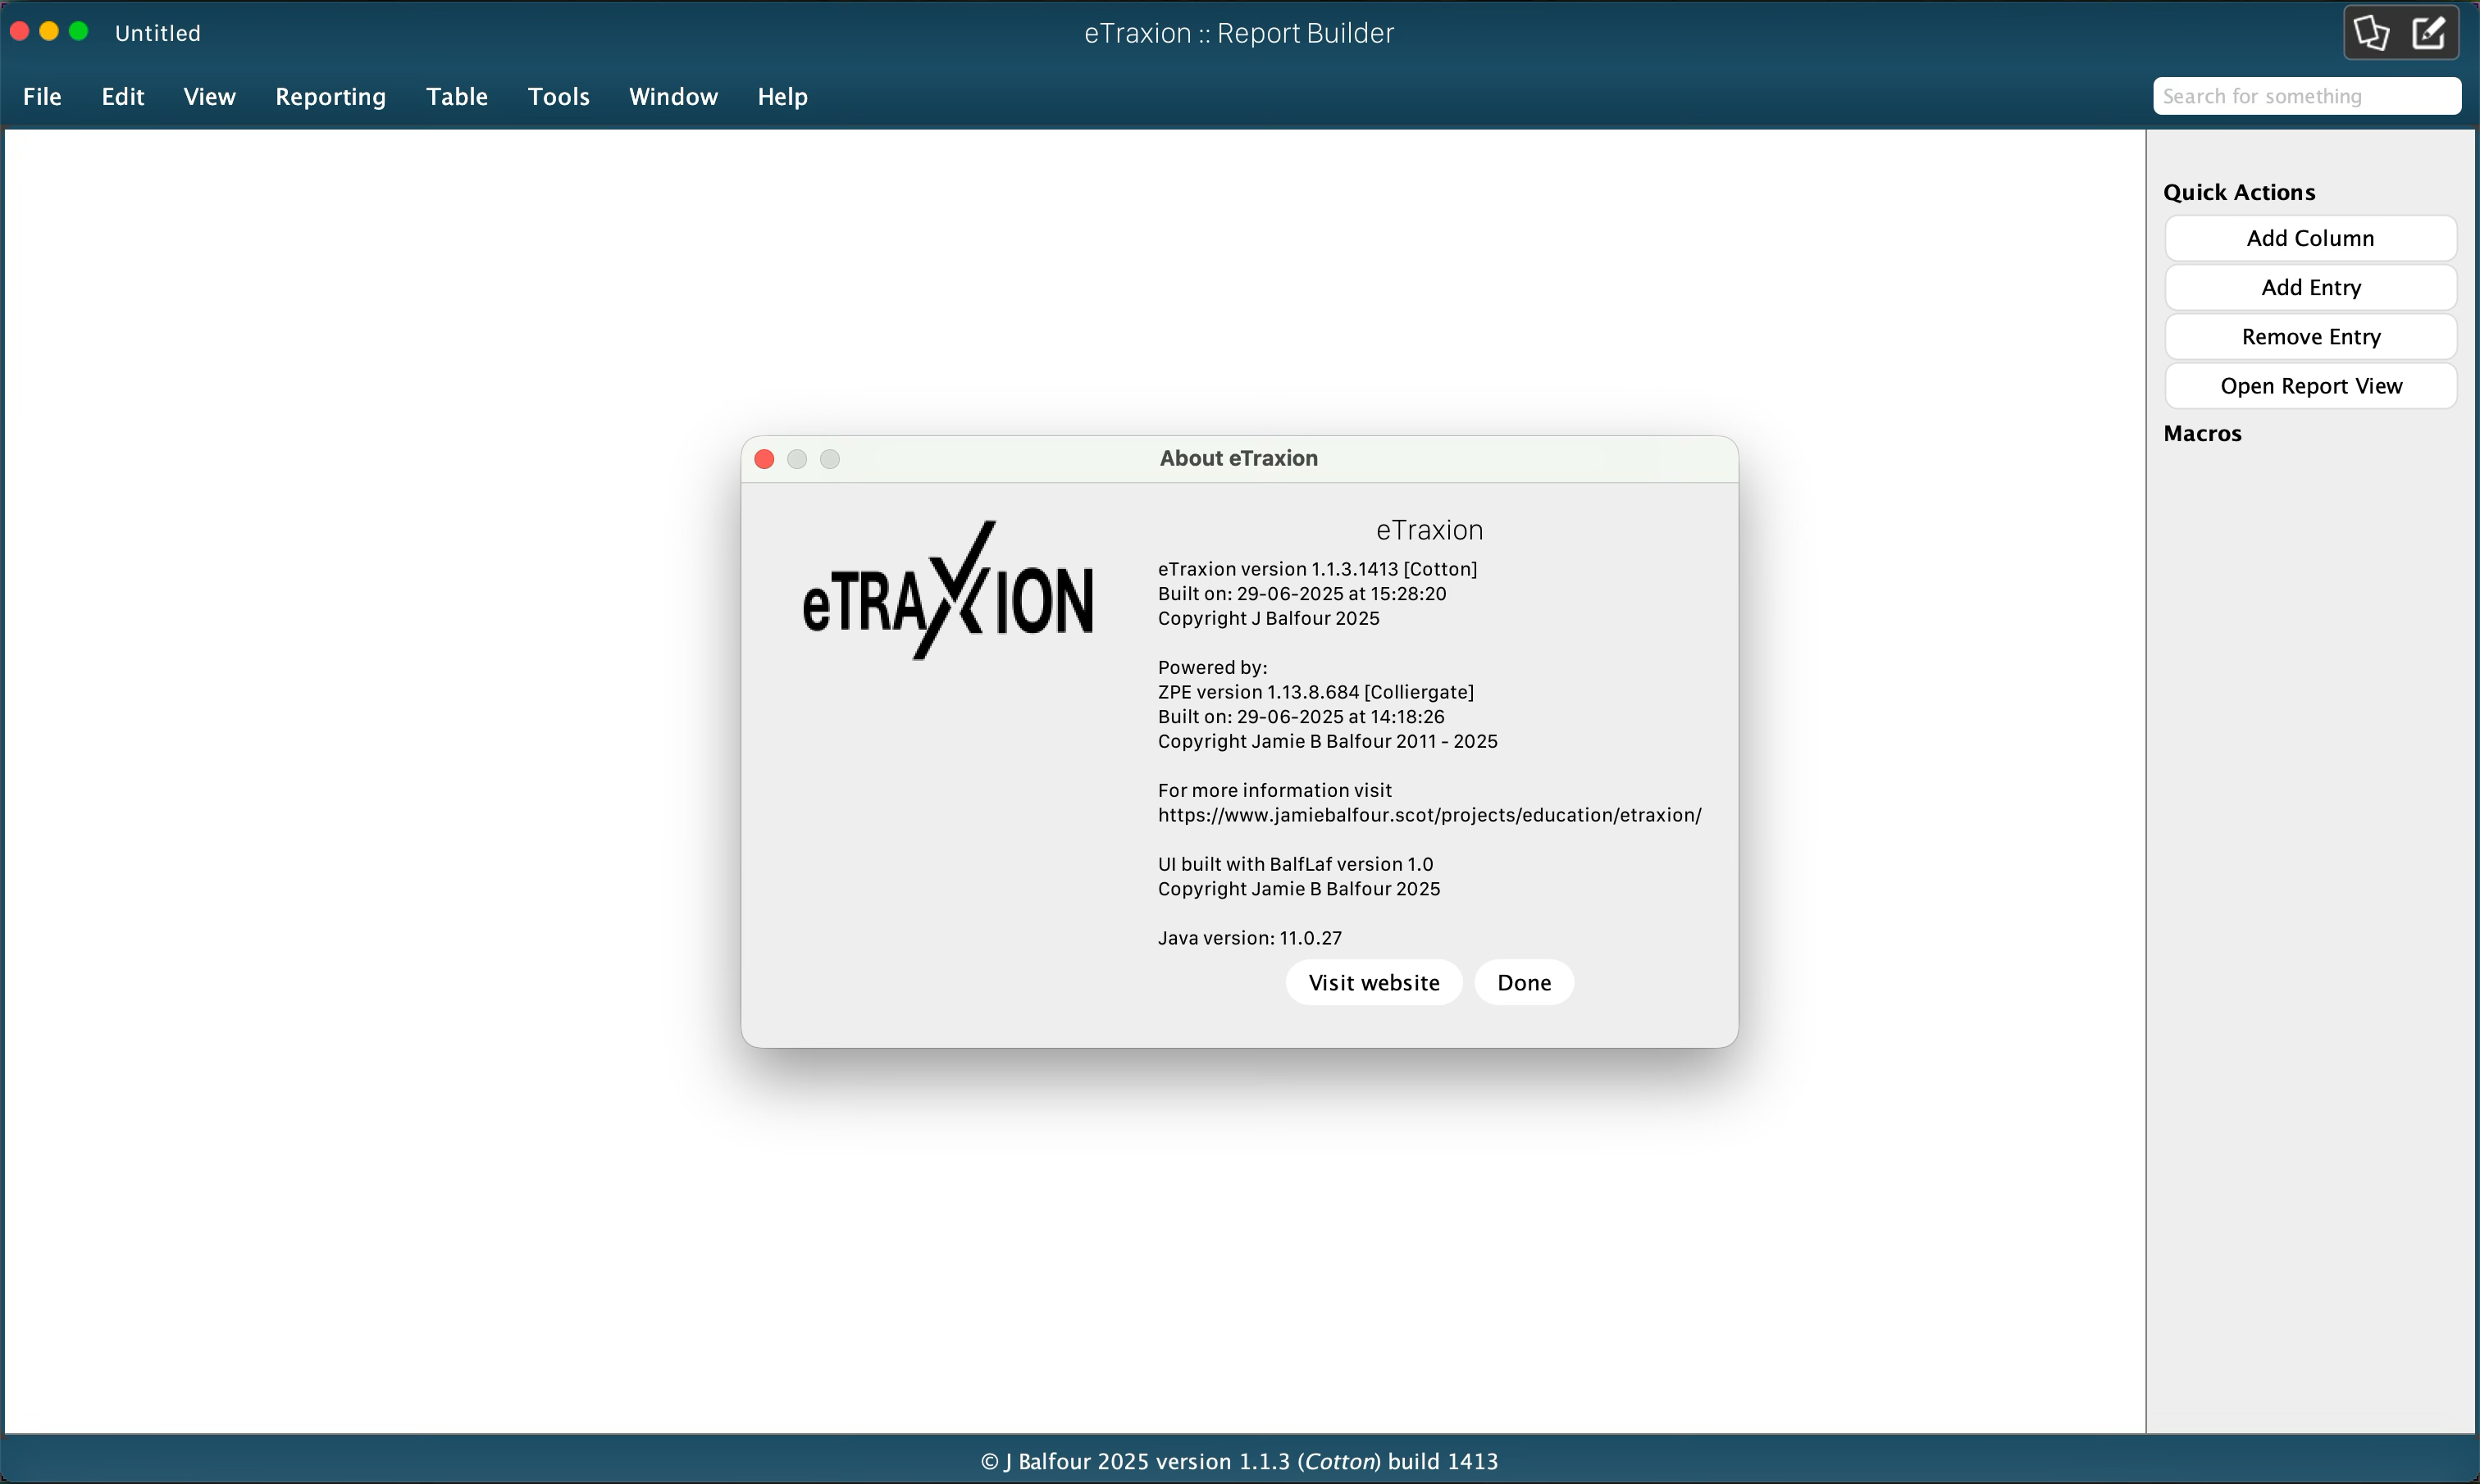Click the jamiebalfour.scot URL text
The width and height of the screenshot is (2480, 1484).
coord(1430,815)
